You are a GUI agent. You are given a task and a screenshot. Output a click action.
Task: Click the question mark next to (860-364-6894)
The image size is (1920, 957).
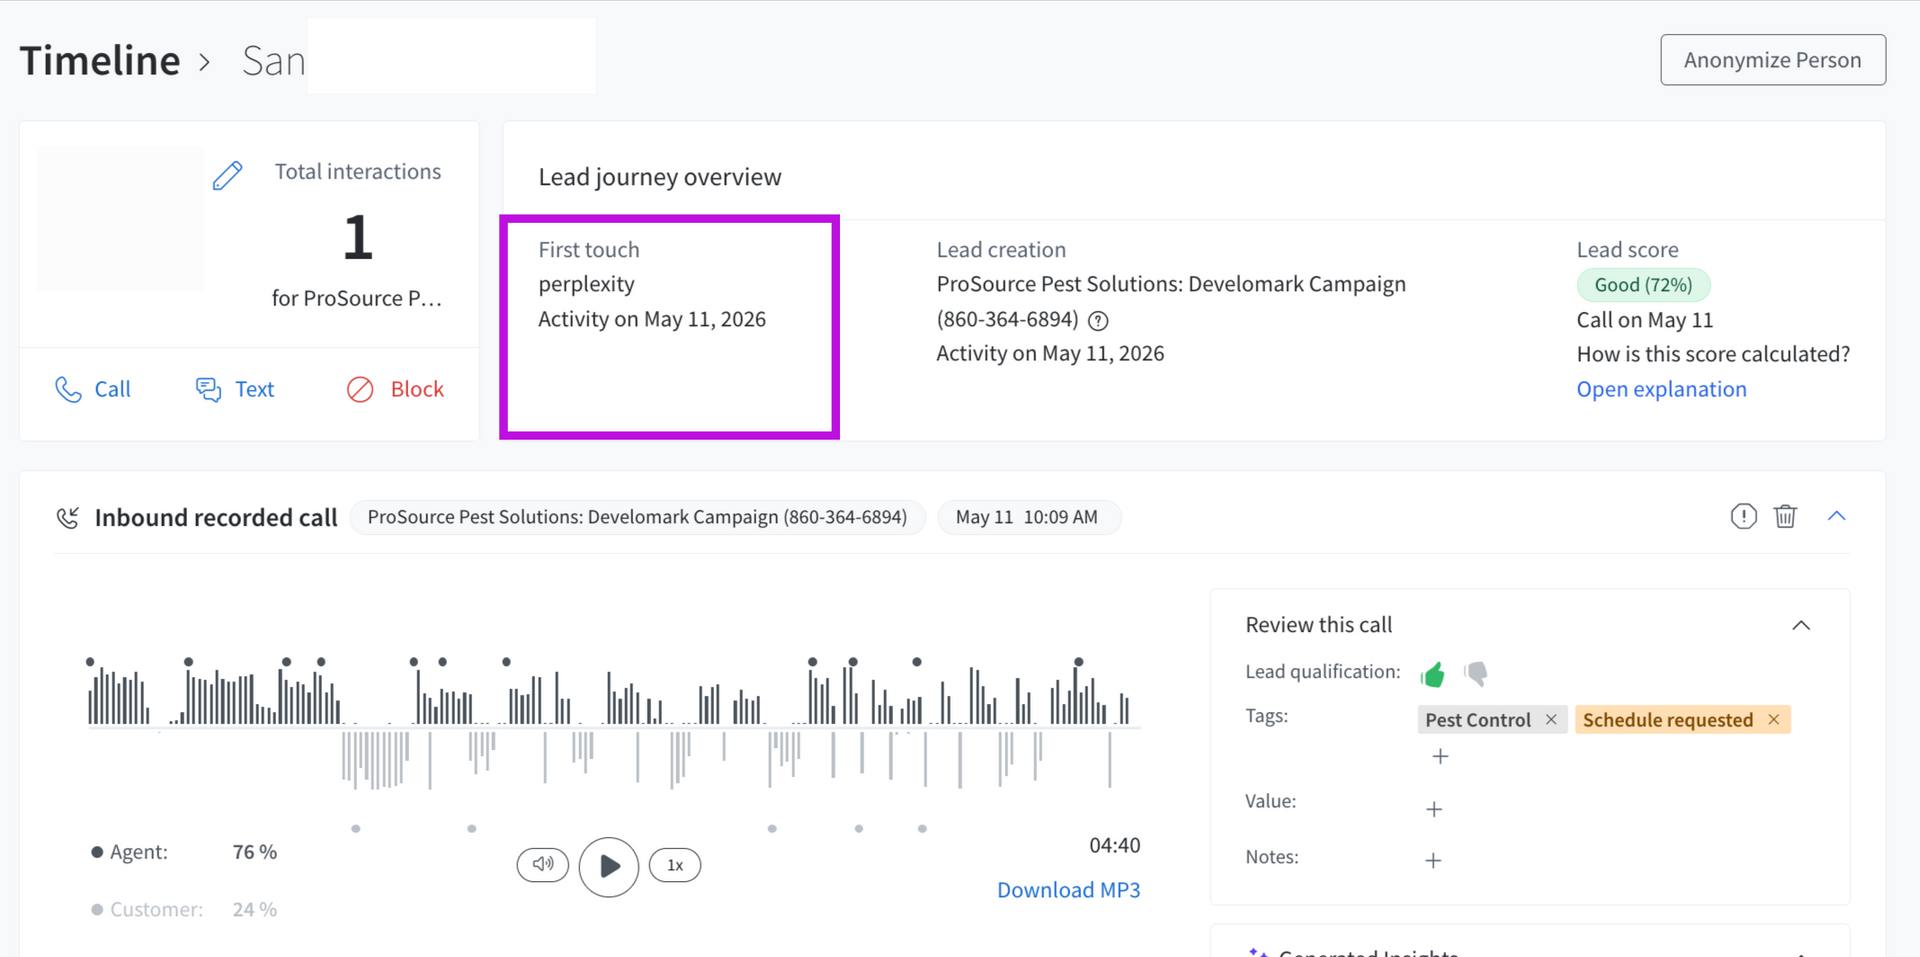[1098, 320]
